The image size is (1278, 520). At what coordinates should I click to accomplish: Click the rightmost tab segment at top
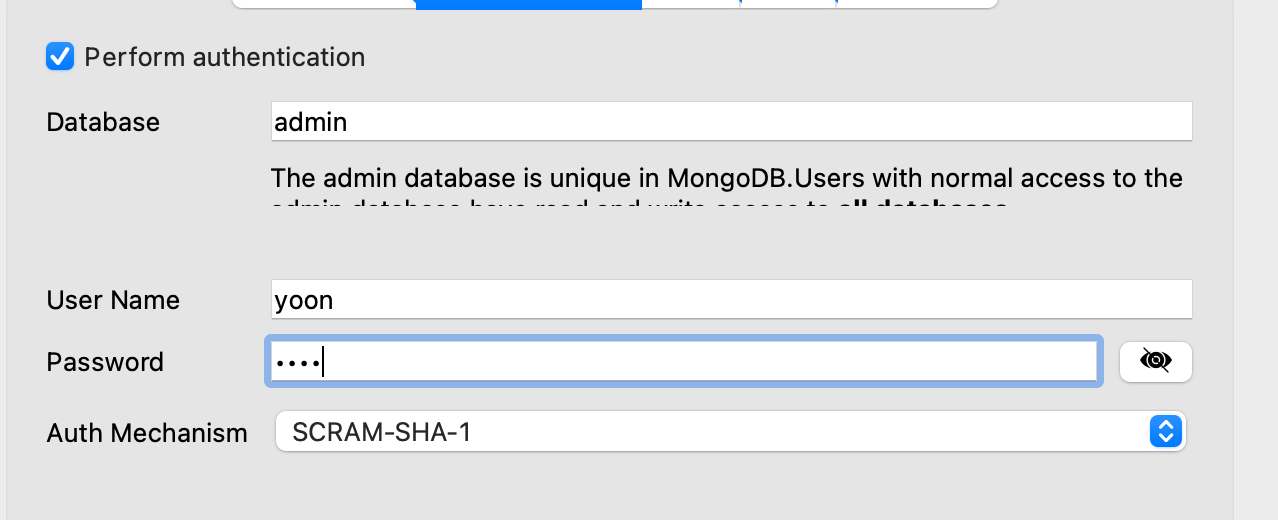[917, 3]
